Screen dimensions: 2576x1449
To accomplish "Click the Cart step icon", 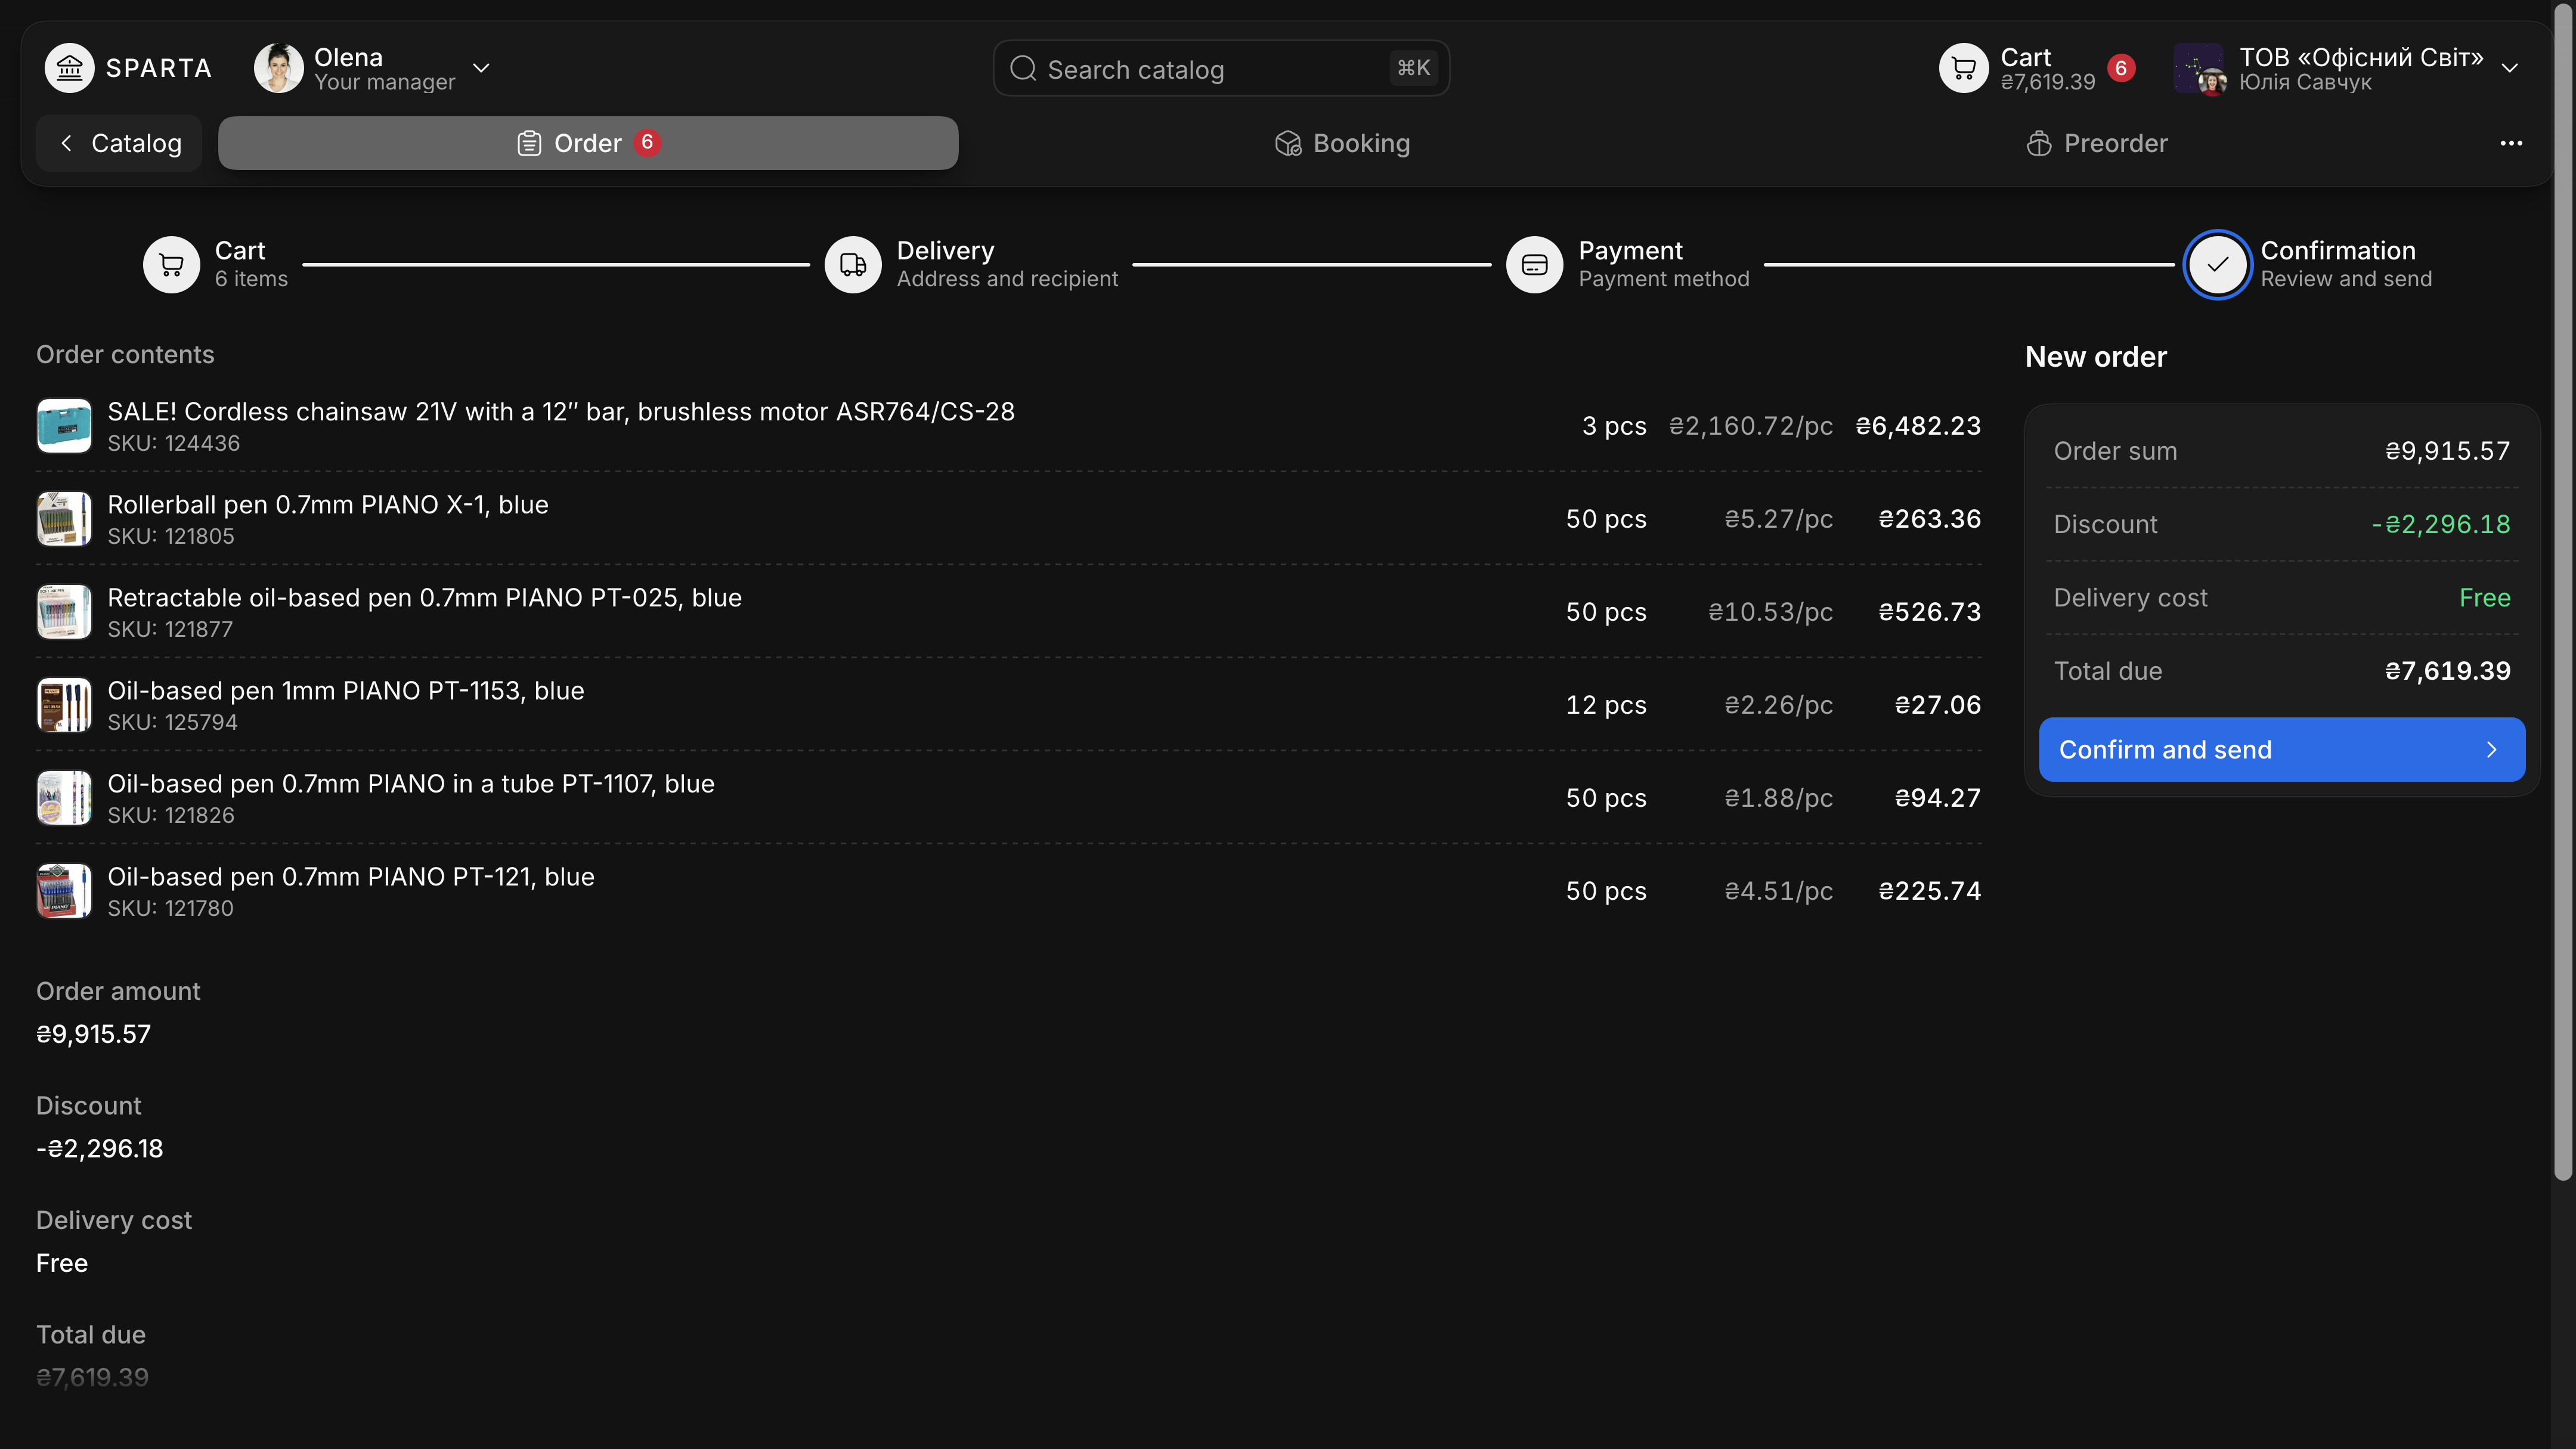I will click(171, 264).
